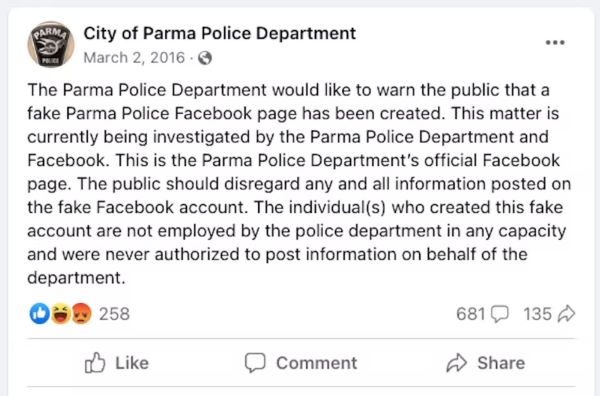The image size is (600, 396).
Task: Click the blue thumbs-up reaction icon
Action: tap(39, 314)
